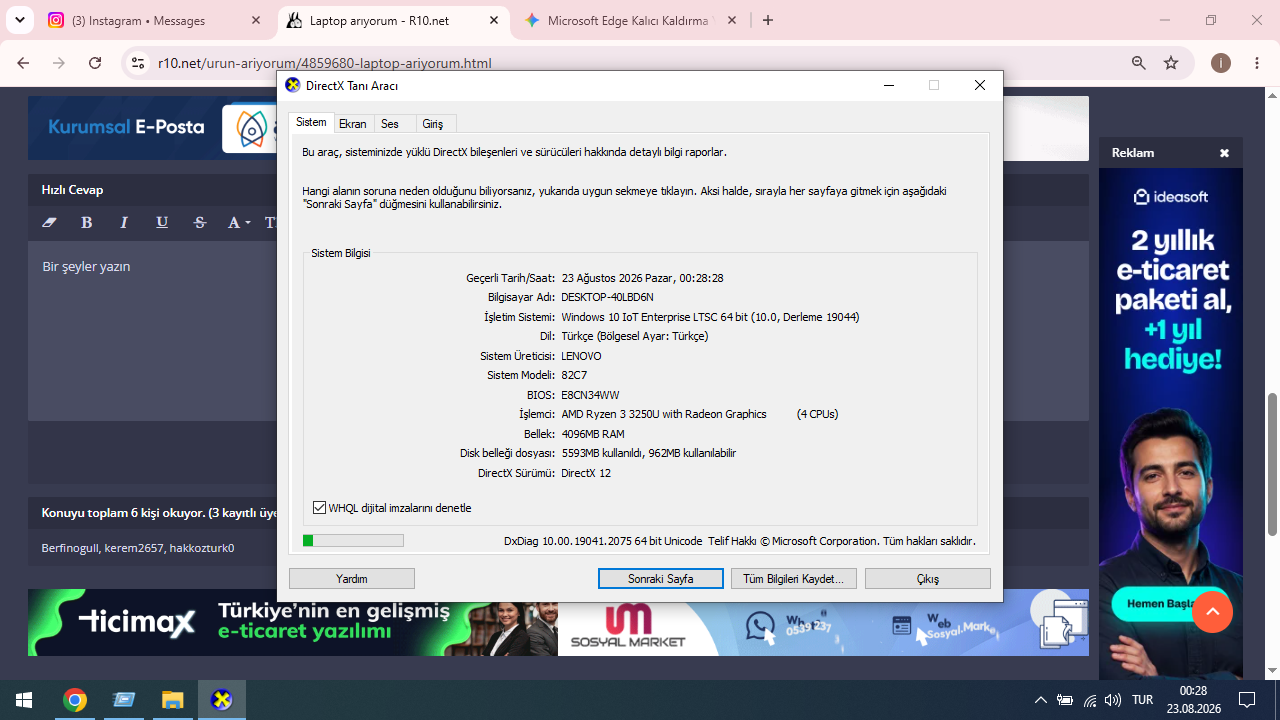Image resolution: width=1280 pixels, height=720 pixels.
Task: Open Chrome from the taskbar
Action: click(74, 700)
